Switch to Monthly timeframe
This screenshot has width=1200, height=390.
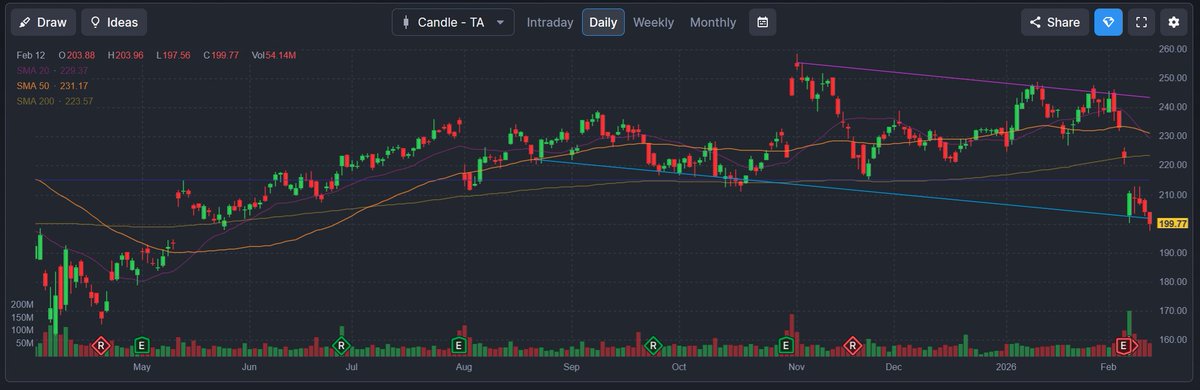(713, 22)
